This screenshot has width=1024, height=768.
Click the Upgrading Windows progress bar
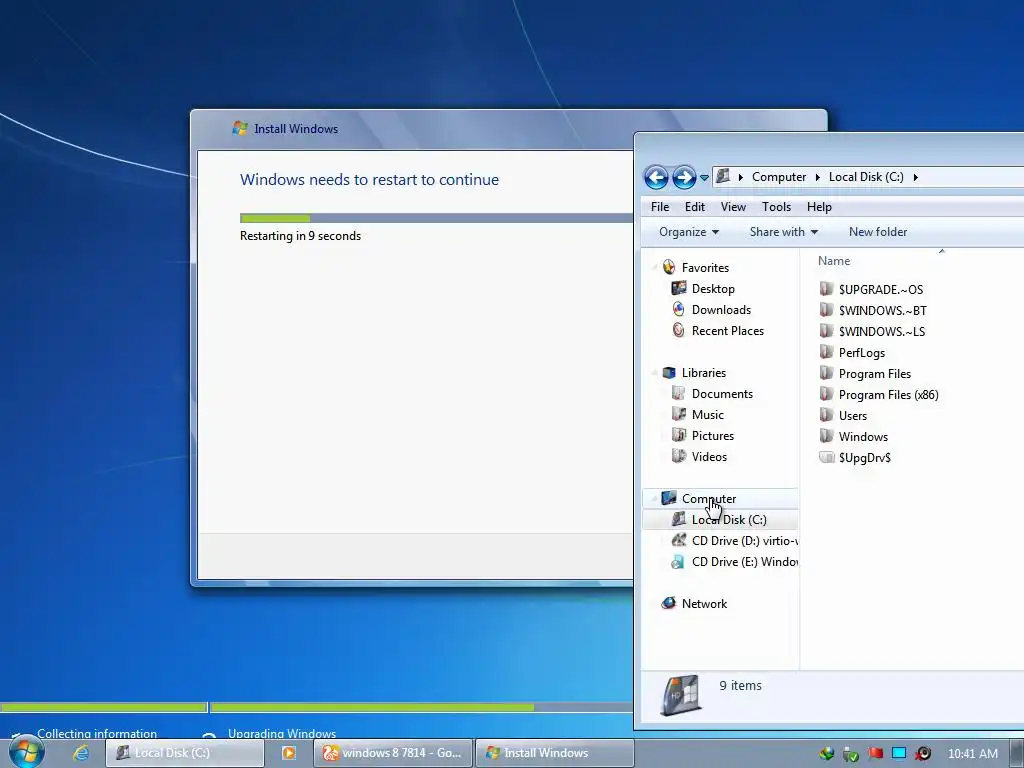422,707
